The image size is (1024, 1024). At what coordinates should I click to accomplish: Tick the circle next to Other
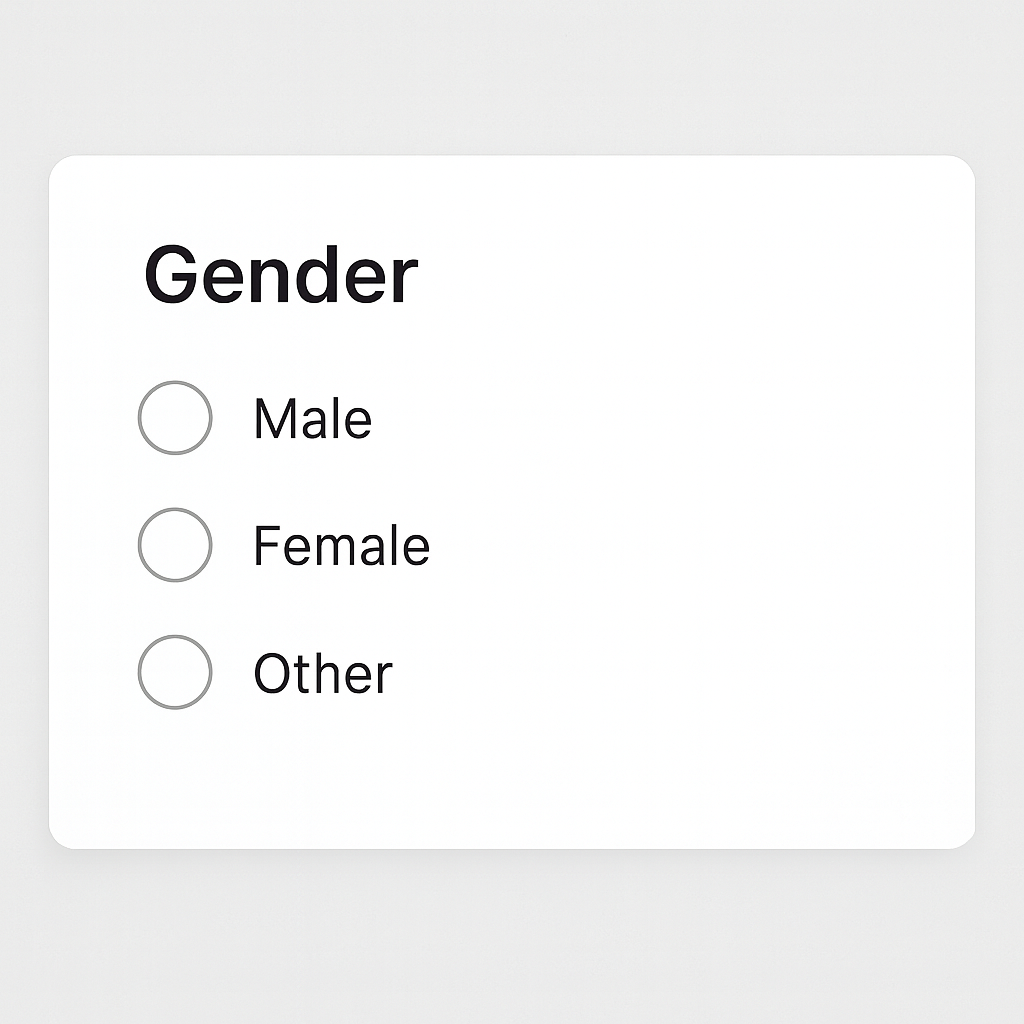(x=175, y=672)
